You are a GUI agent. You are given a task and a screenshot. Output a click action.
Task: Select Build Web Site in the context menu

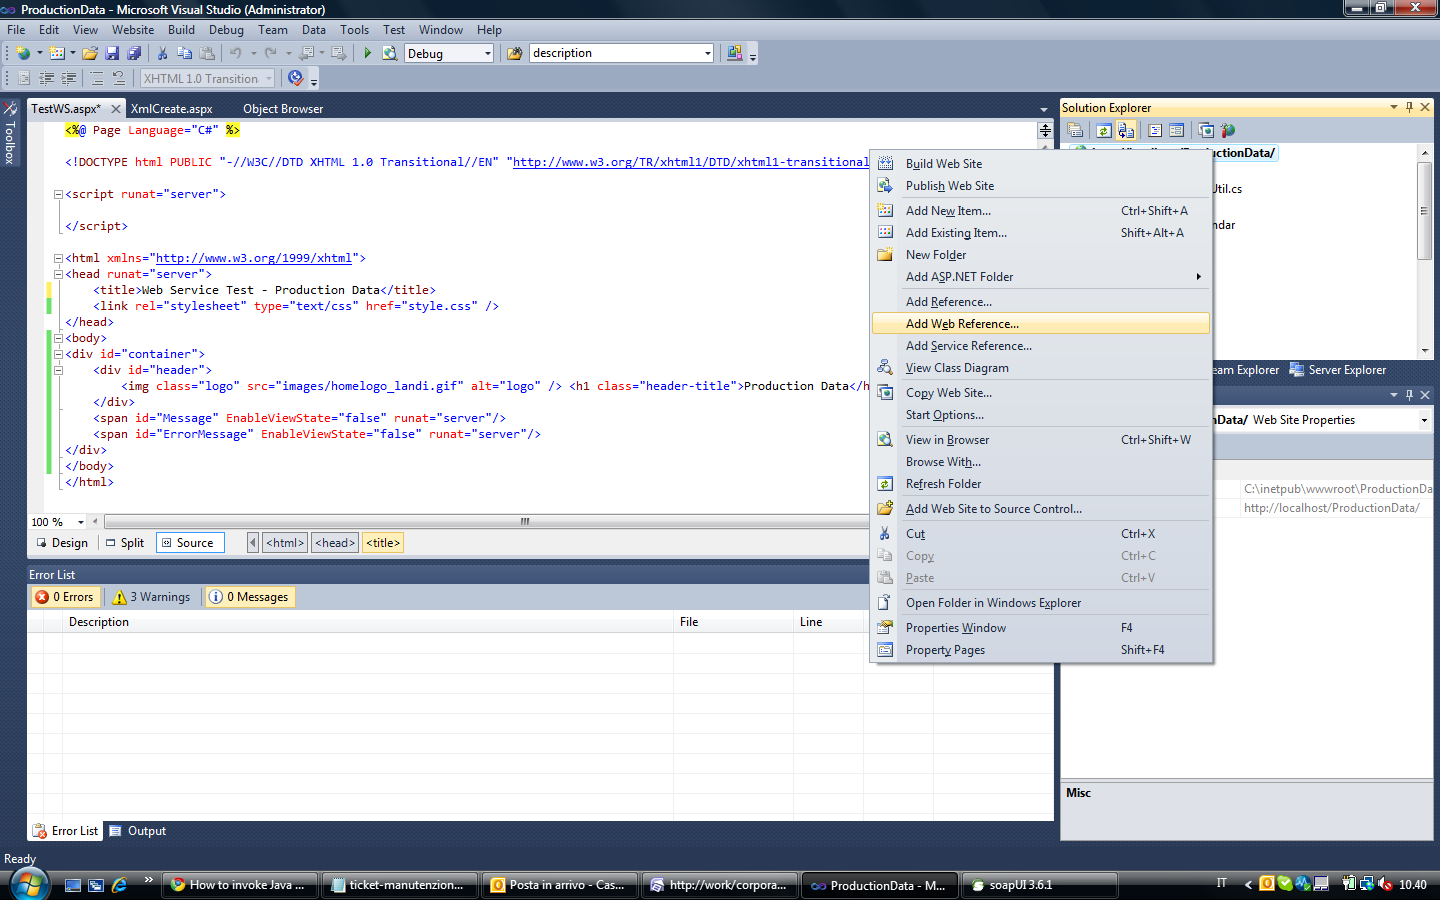[1041, 164]
